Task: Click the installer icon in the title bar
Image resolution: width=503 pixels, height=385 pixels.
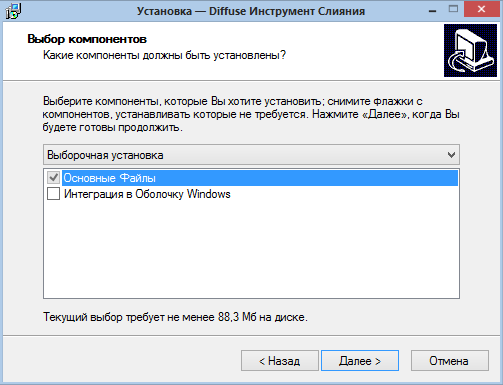Action: click(x=13, y=11)
